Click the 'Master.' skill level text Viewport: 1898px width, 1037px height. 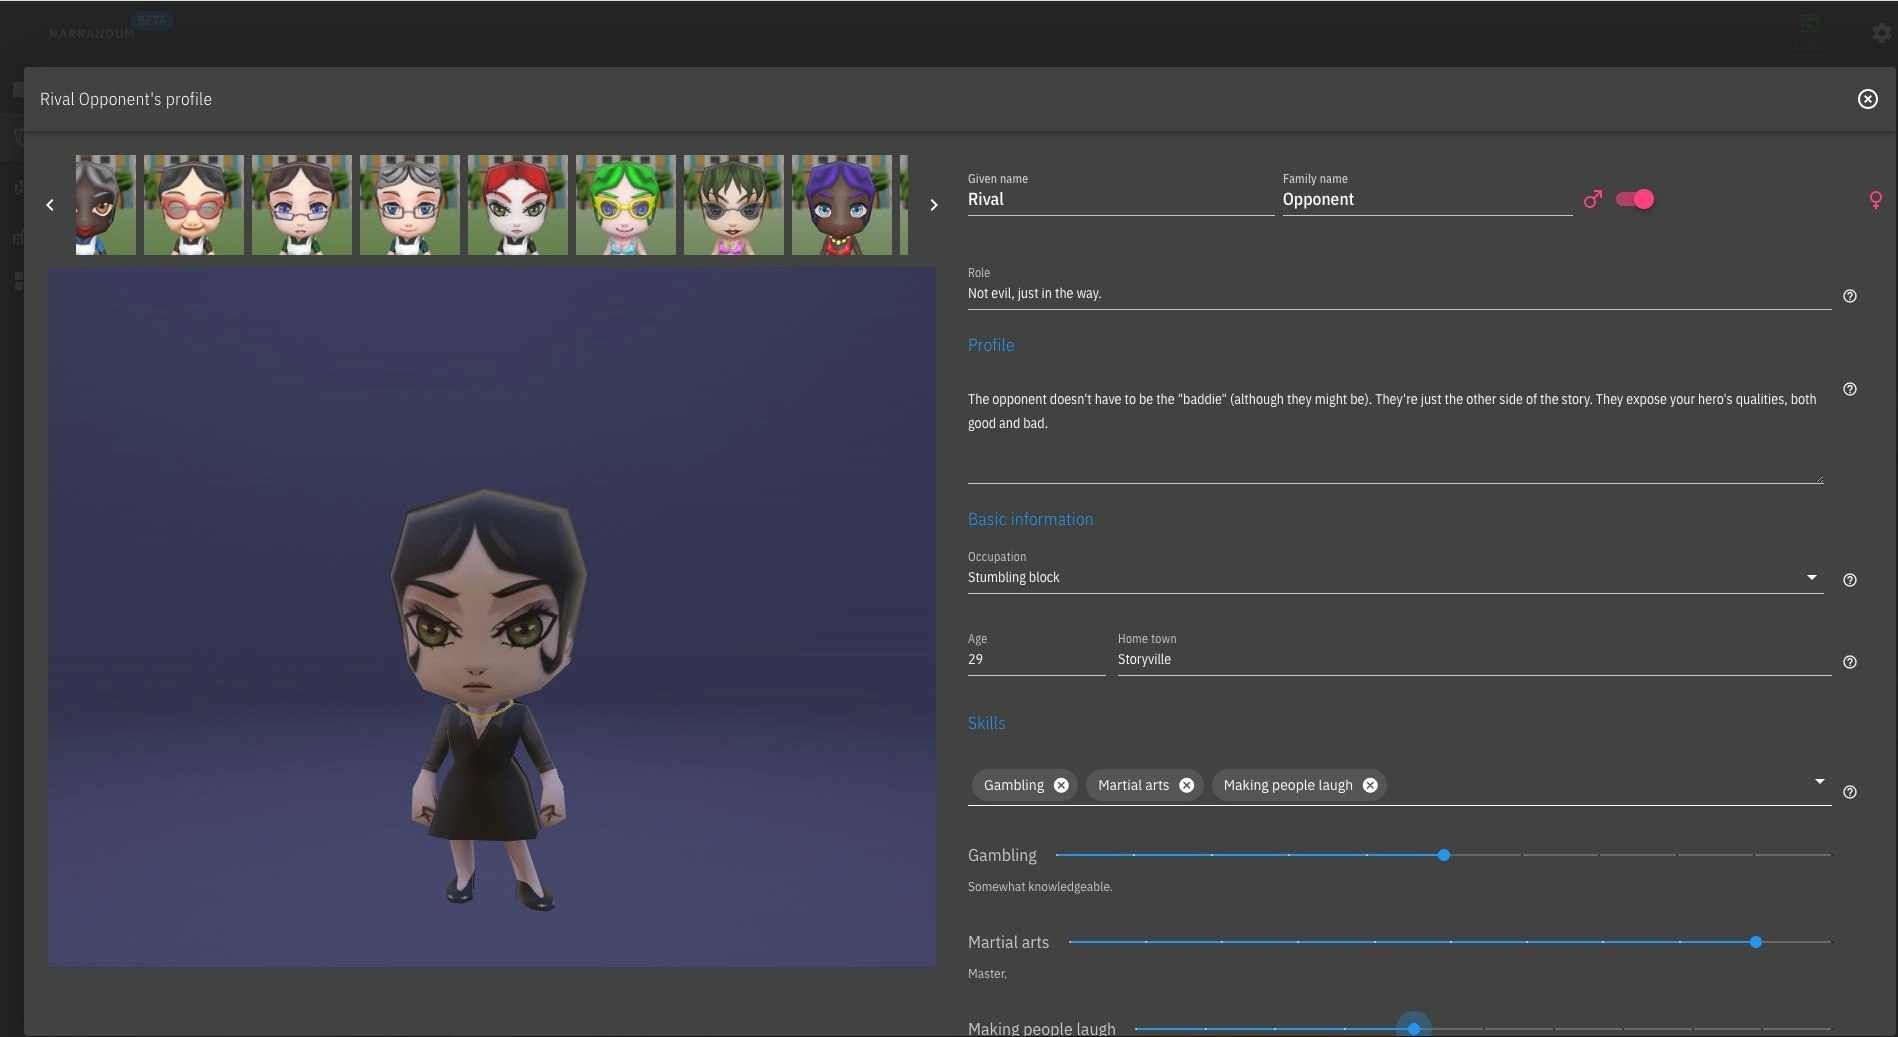[987, 974]
